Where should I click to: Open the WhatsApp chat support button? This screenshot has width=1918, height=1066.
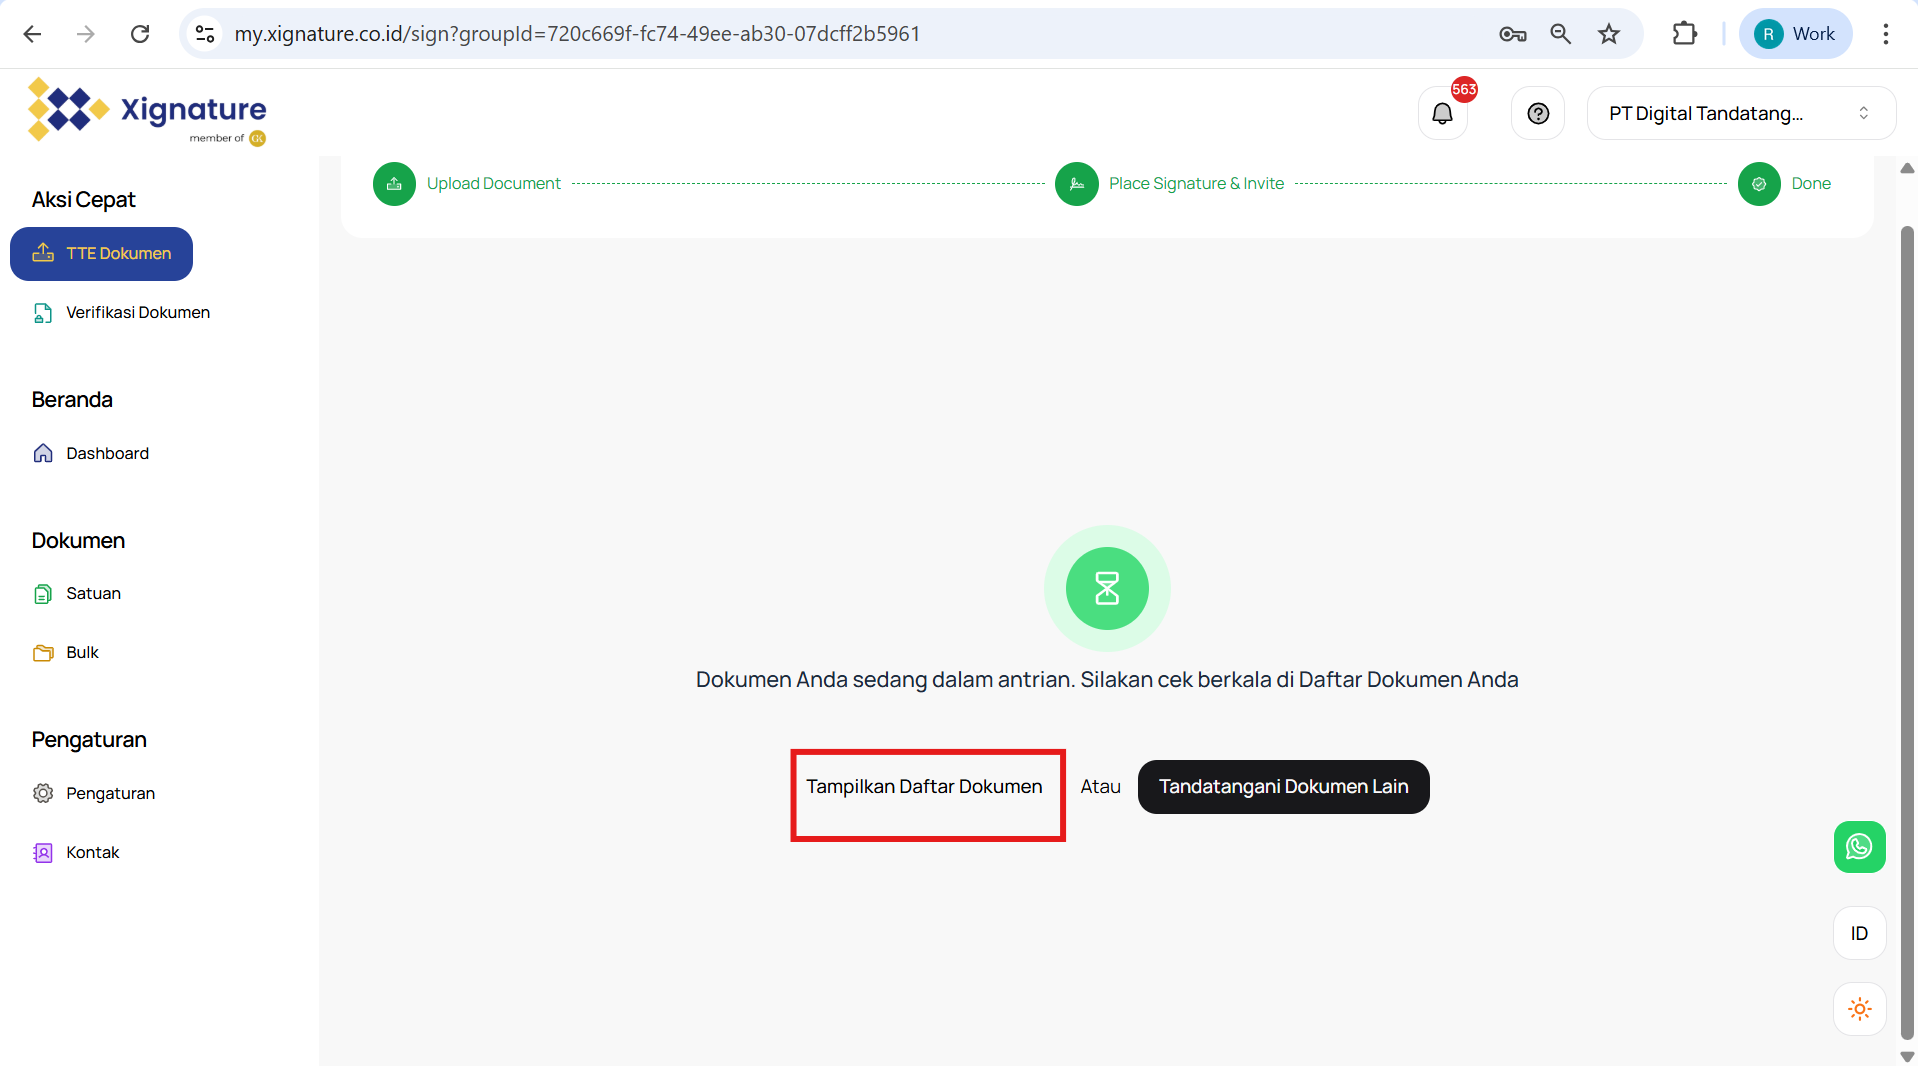click(1859, 847)
